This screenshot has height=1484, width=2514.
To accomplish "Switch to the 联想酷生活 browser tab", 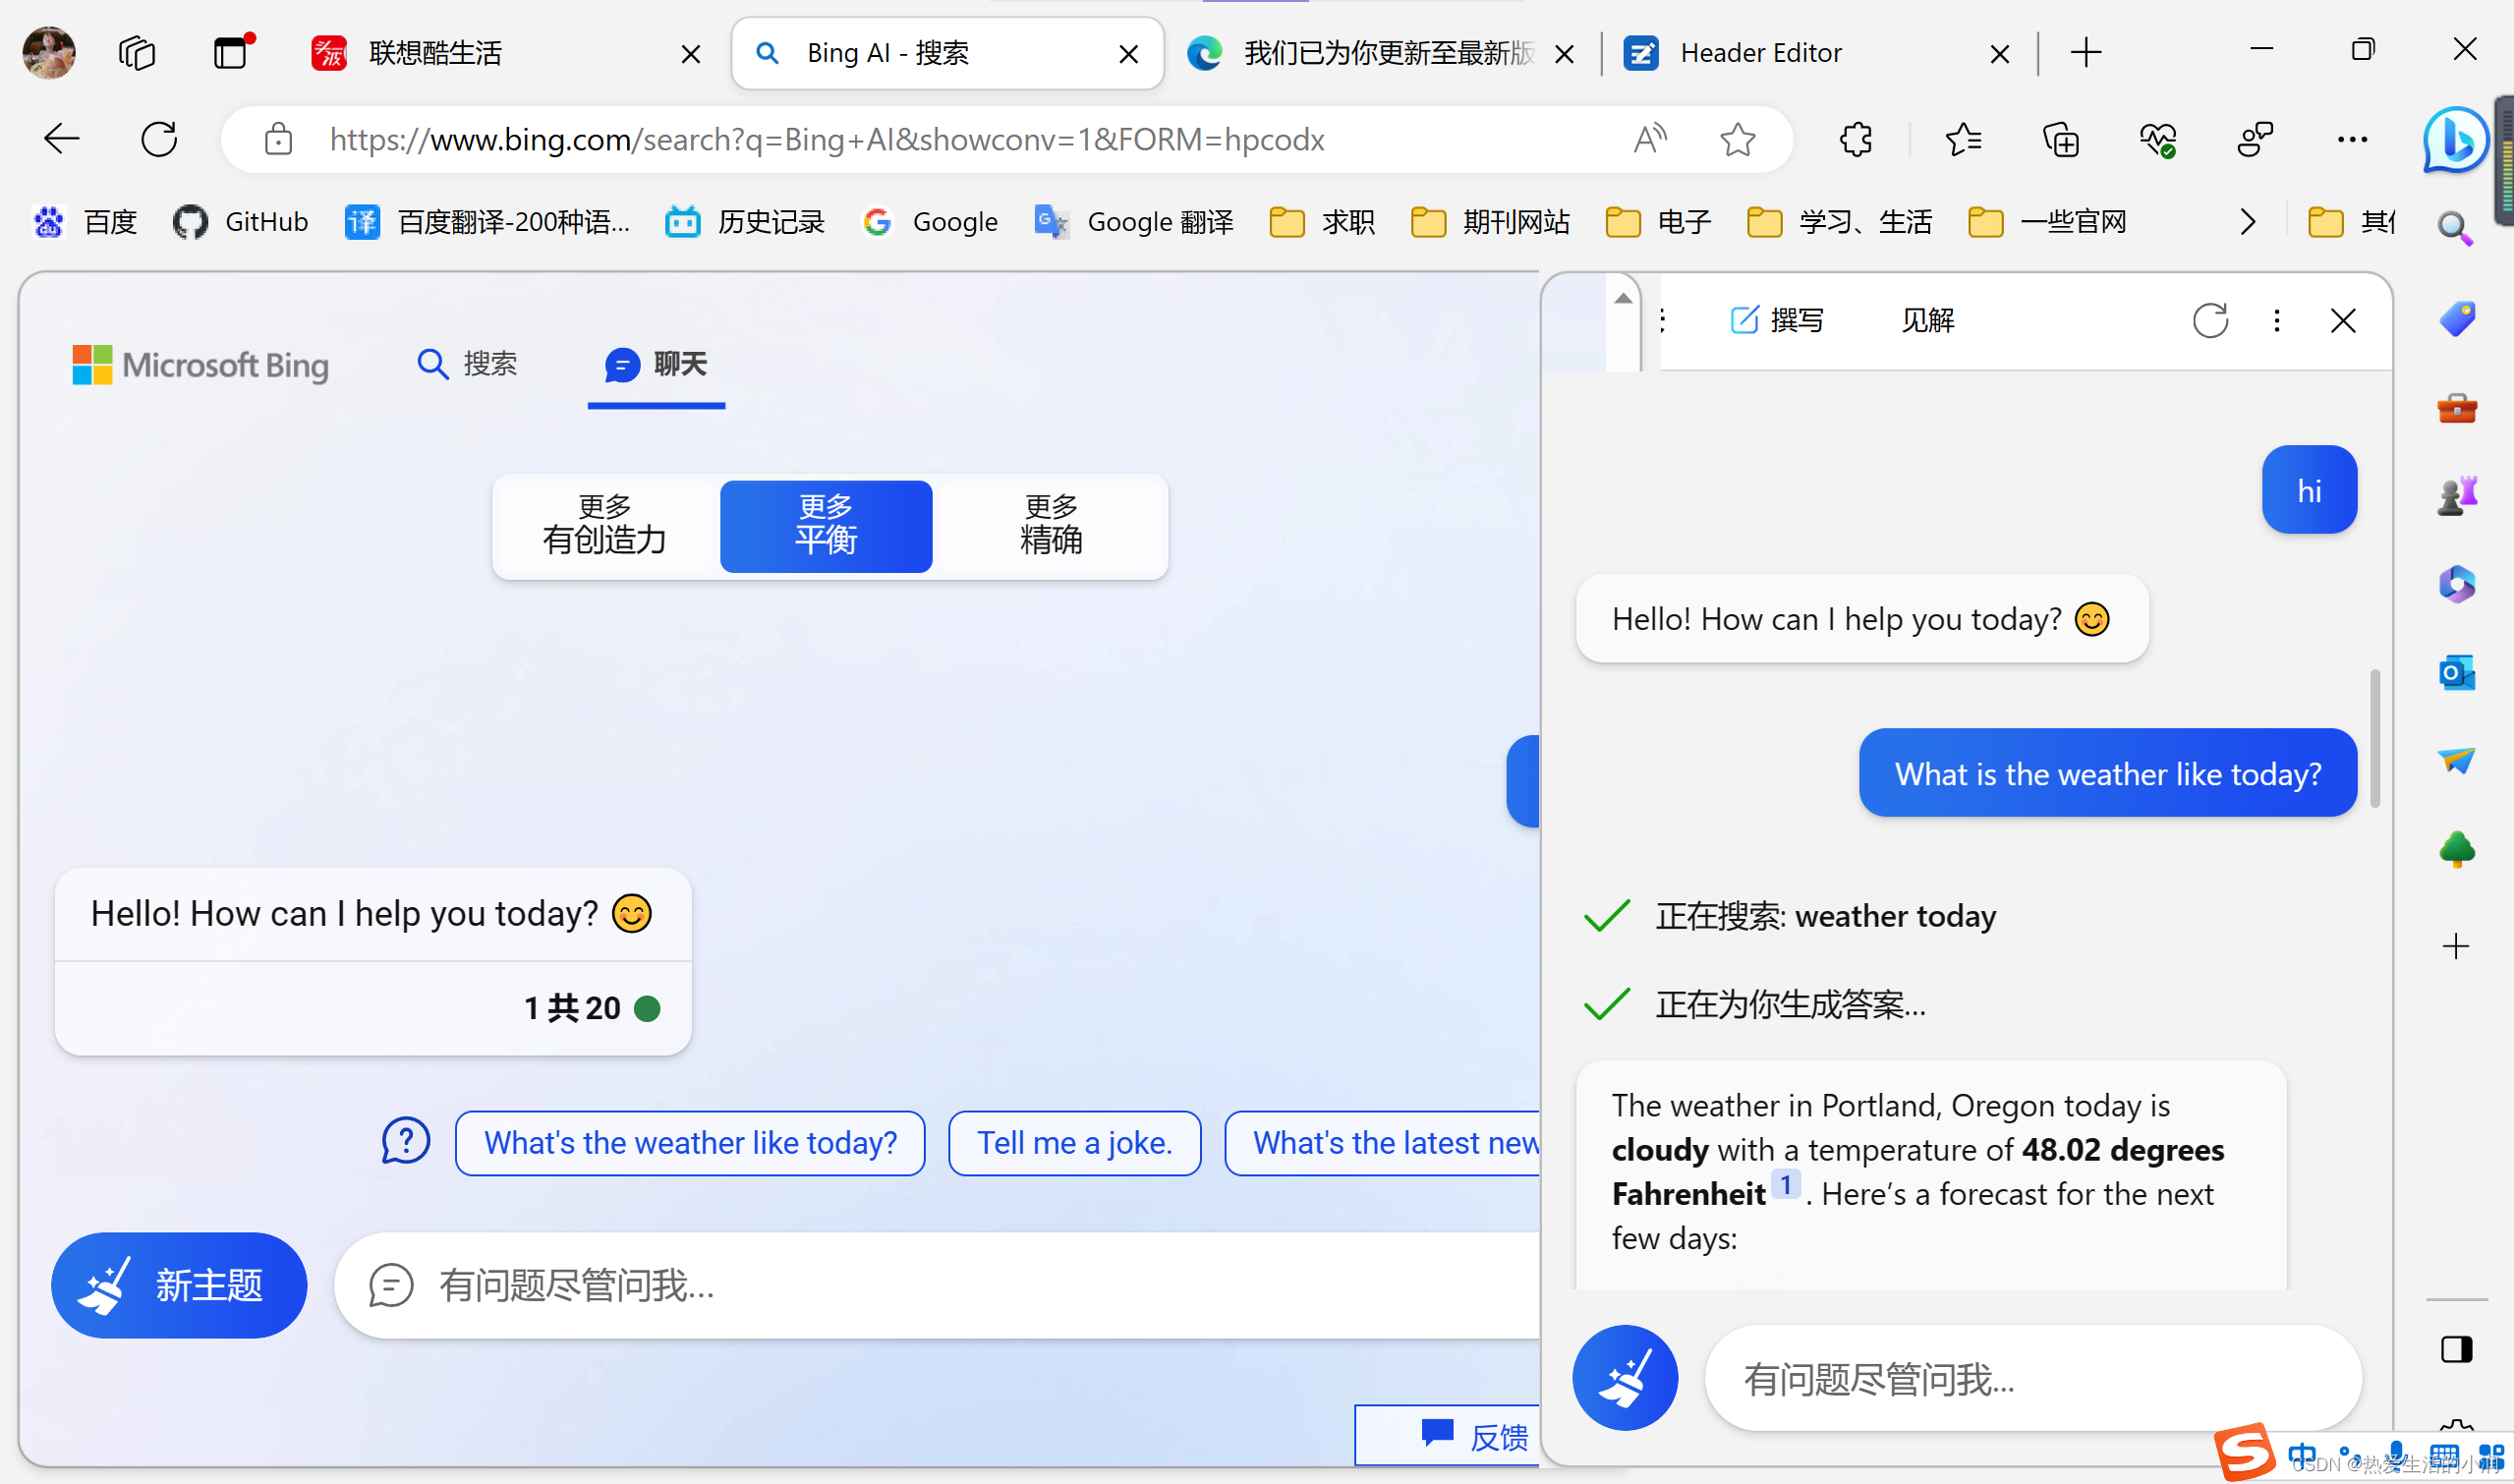I will [x=506, y=53].
